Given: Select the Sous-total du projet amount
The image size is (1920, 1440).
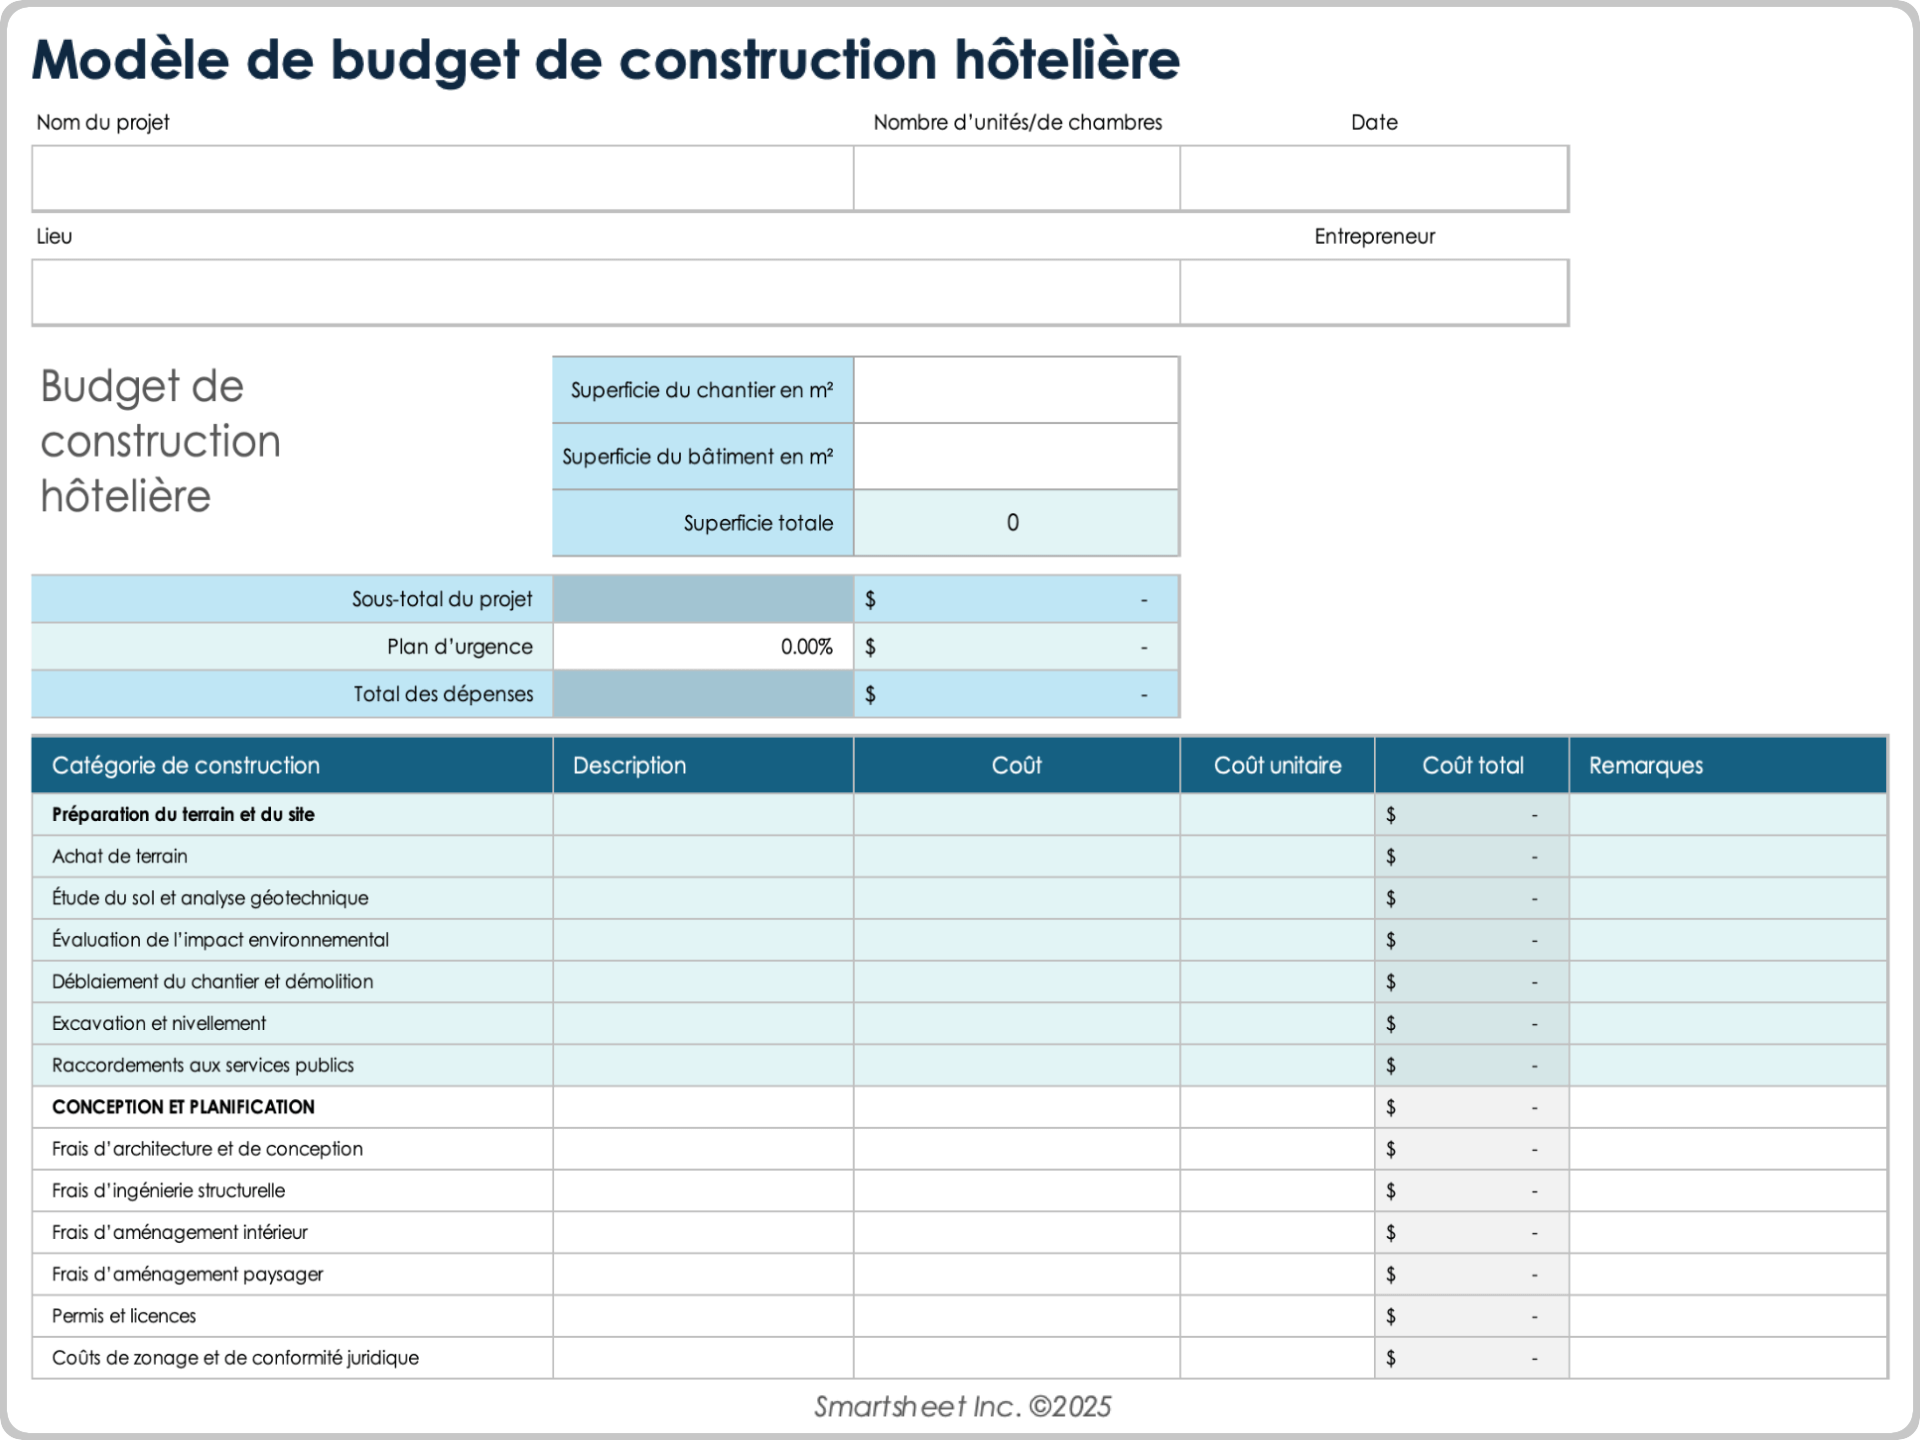Looking at the screenshot, I should pyautogui.click(x=1015, y=598).
